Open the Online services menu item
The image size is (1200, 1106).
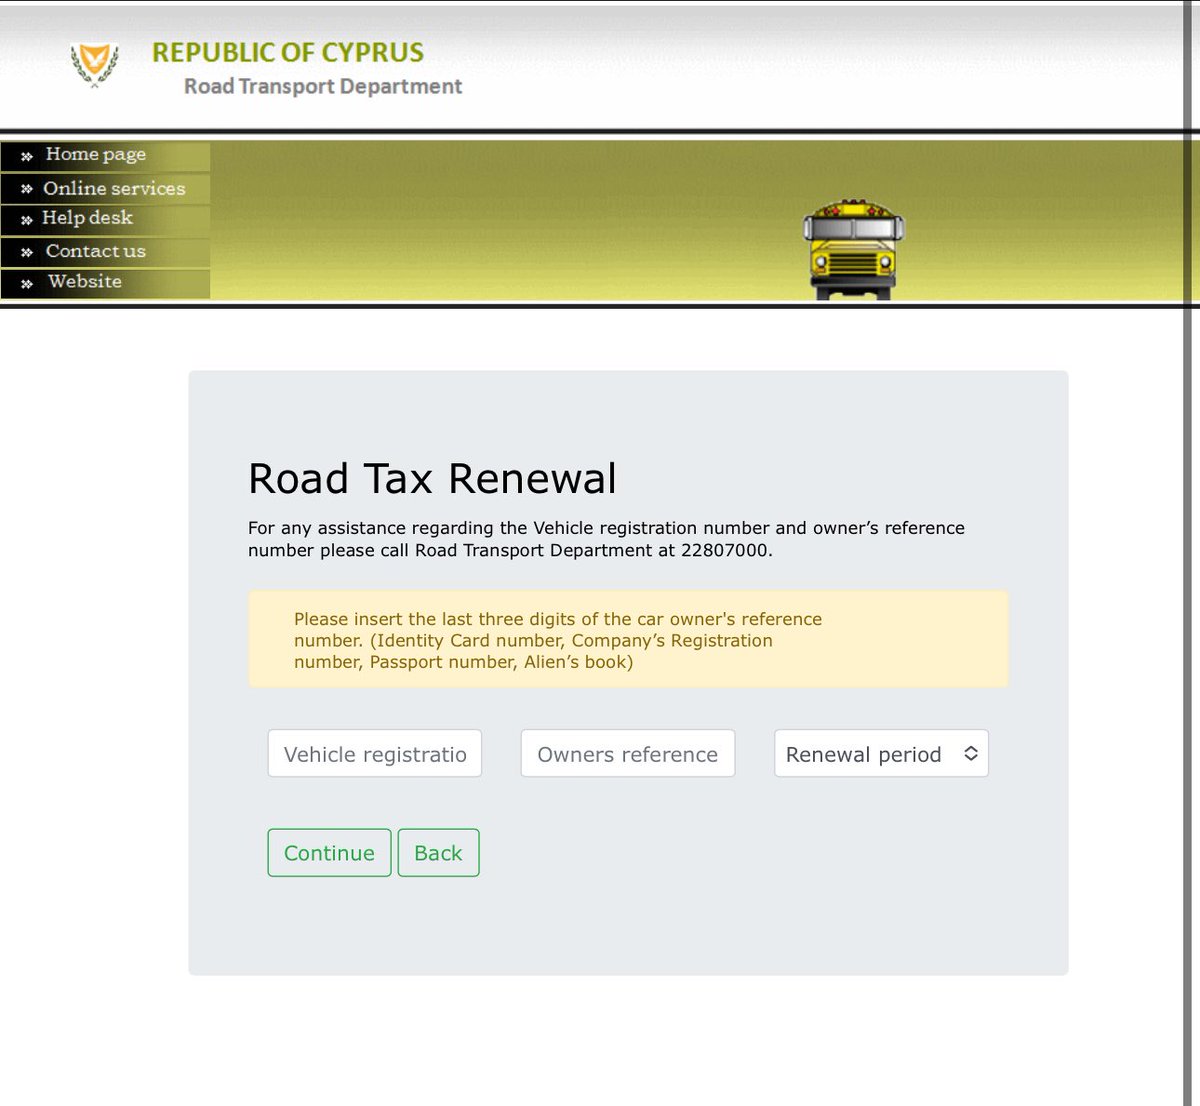coord(105,188)
